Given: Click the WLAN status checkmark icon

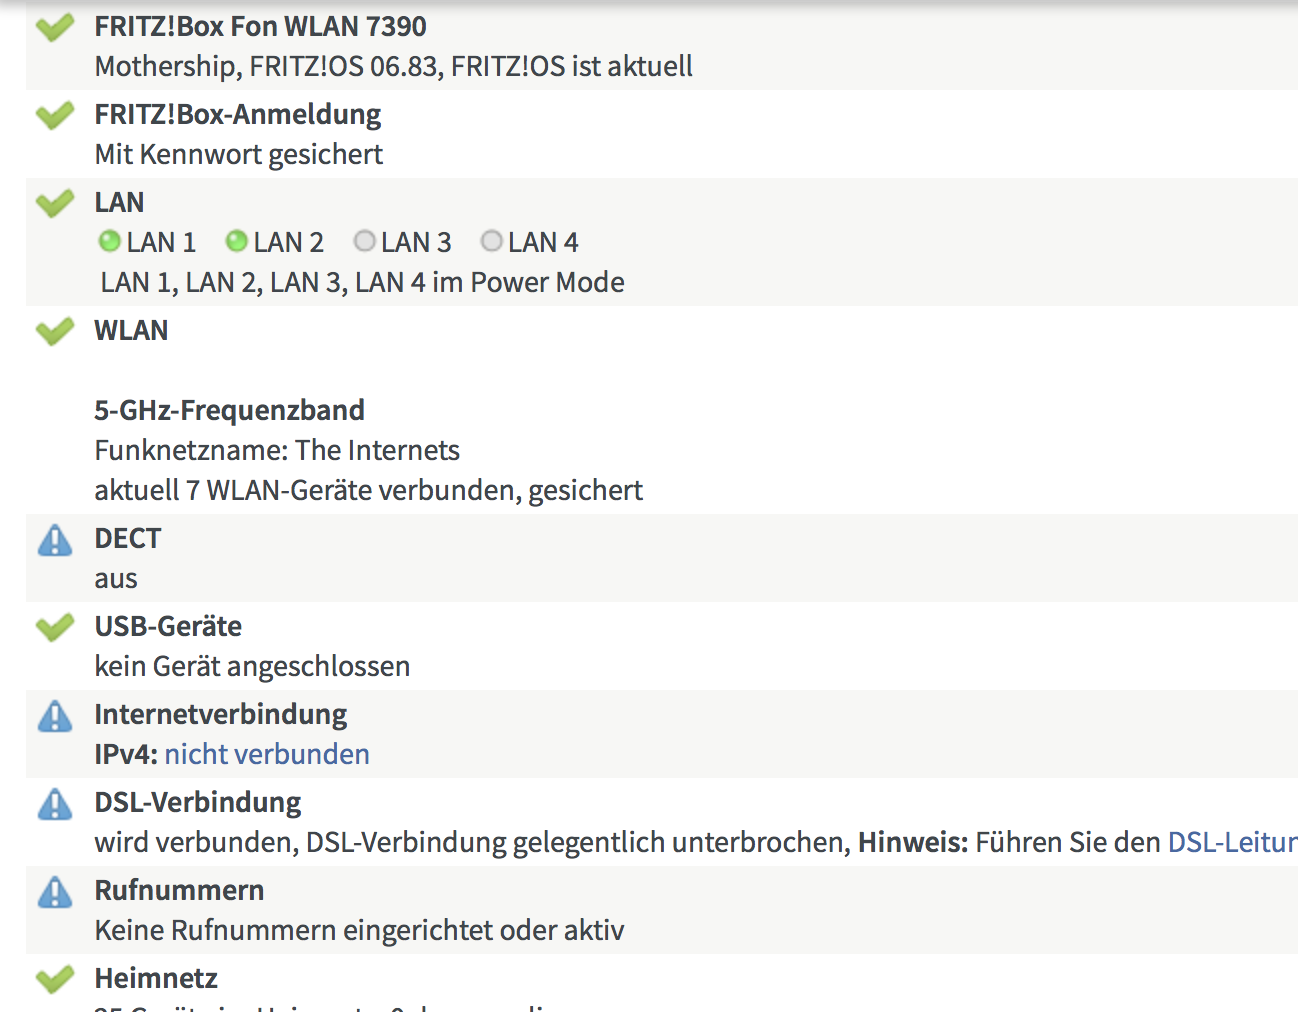Looking at the screenshot, I should coord(55,331).
